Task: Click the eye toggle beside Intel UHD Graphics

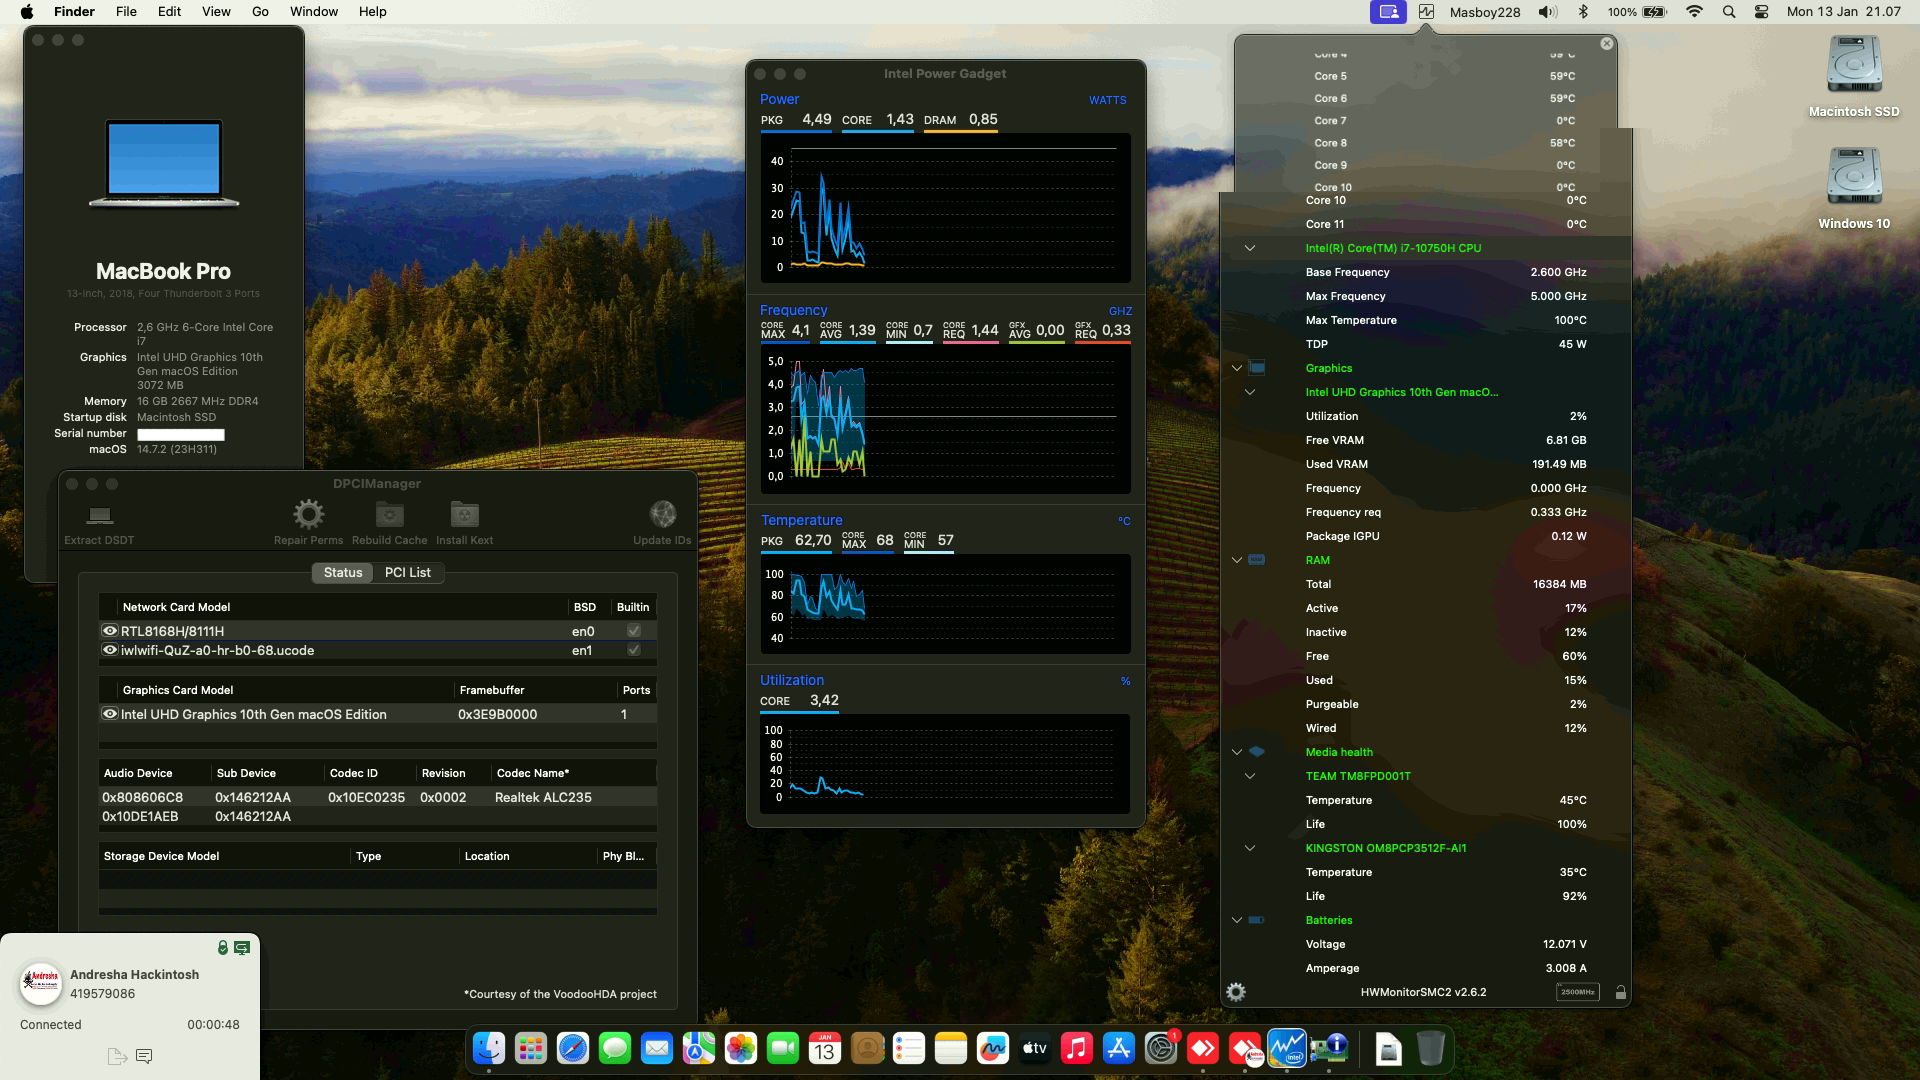Action: (x=108, y=714)
